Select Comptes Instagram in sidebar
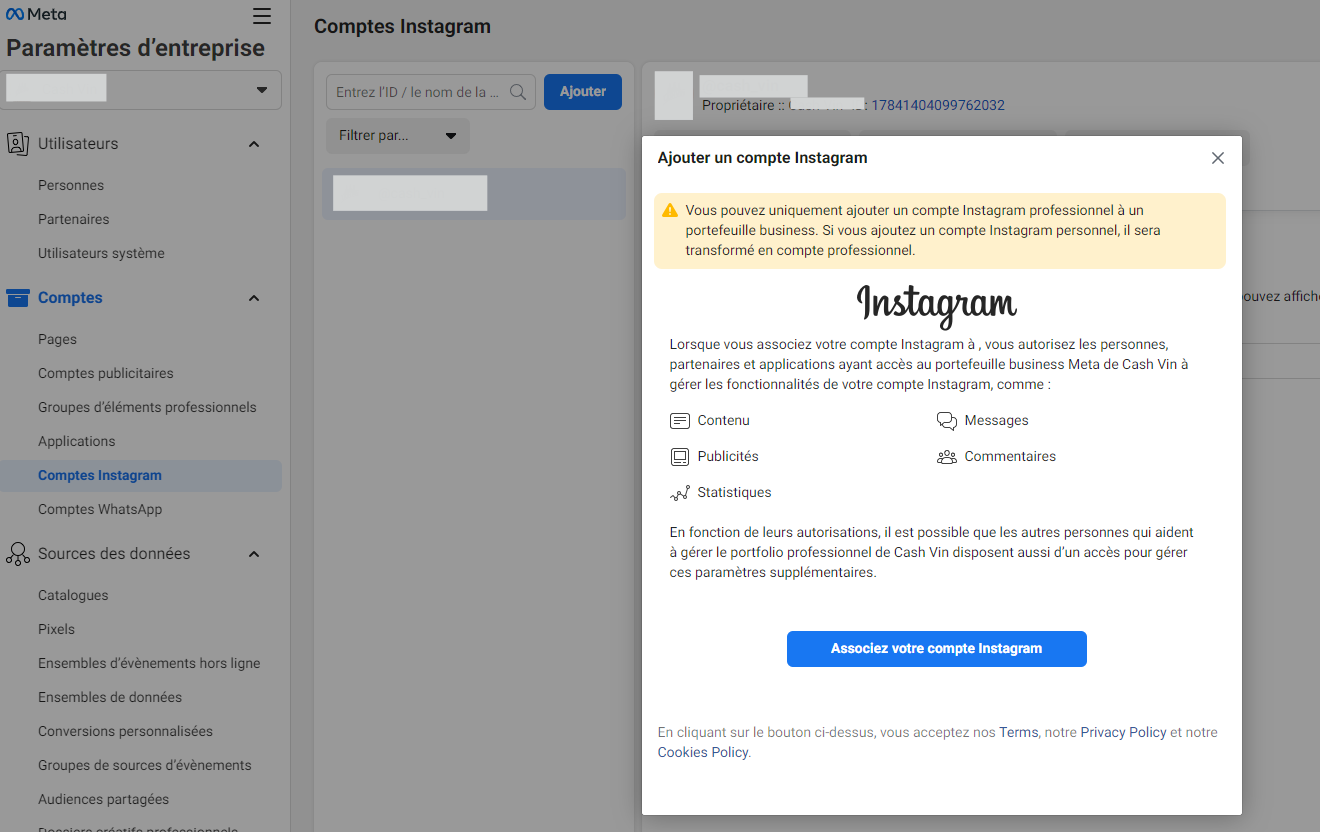The width and height of the screenshot is (1320, 832). click(x=141, y=475)
